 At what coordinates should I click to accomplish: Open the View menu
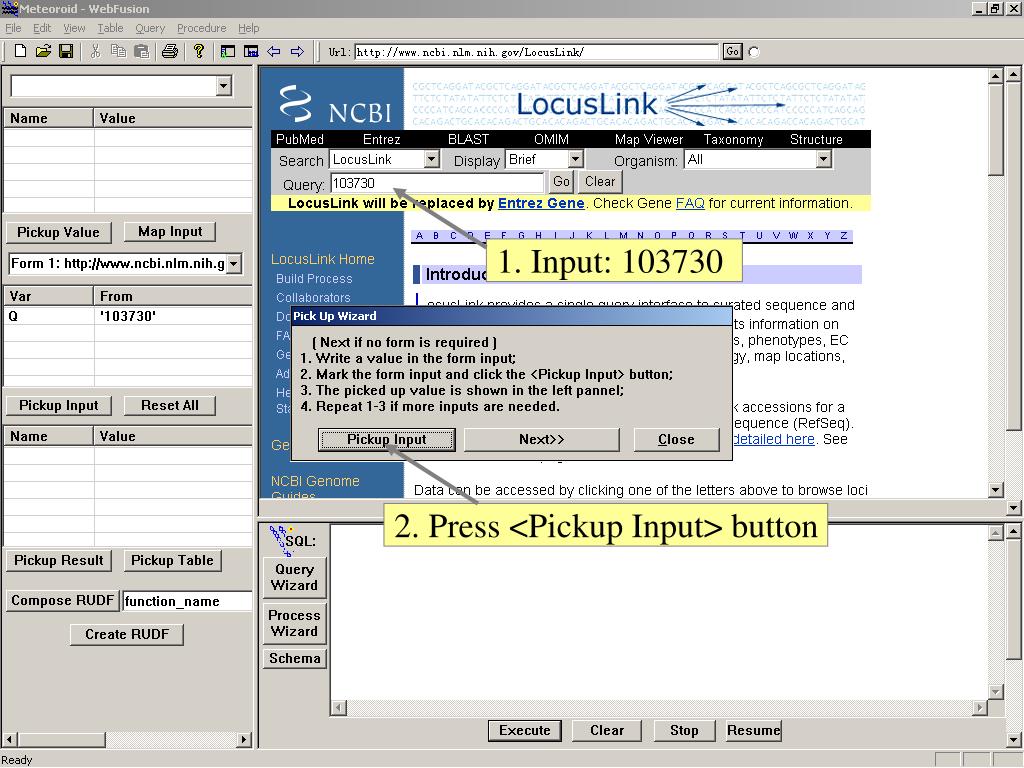point(74,28)
